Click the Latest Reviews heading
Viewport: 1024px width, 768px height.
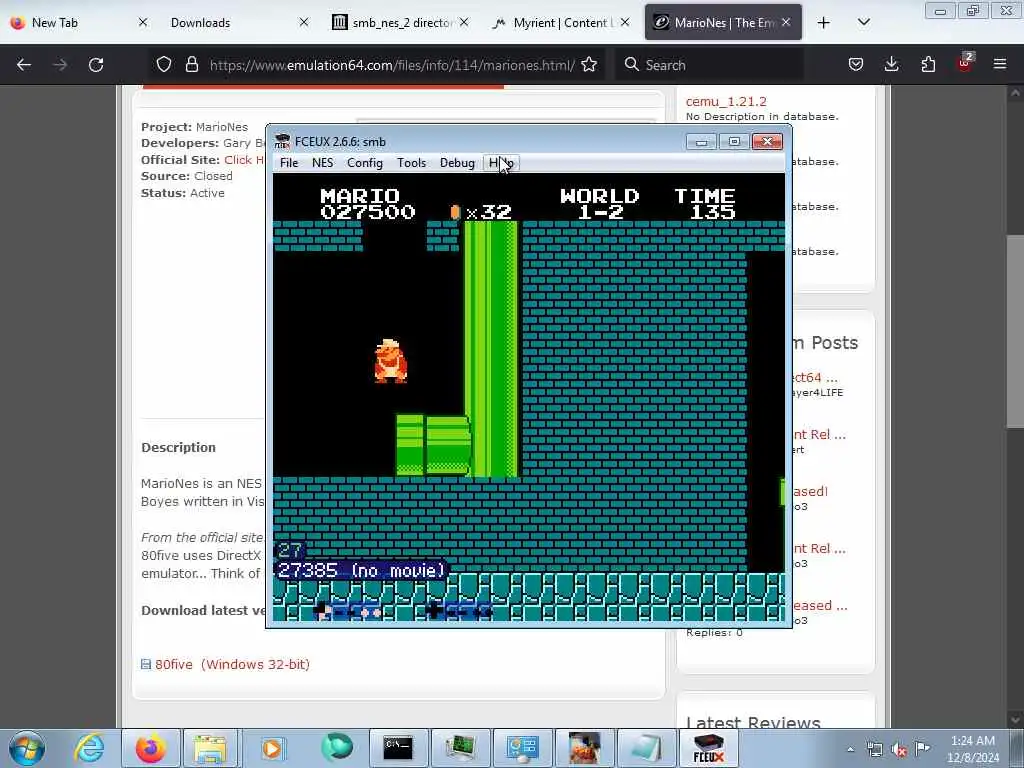[x=753, y=722]
